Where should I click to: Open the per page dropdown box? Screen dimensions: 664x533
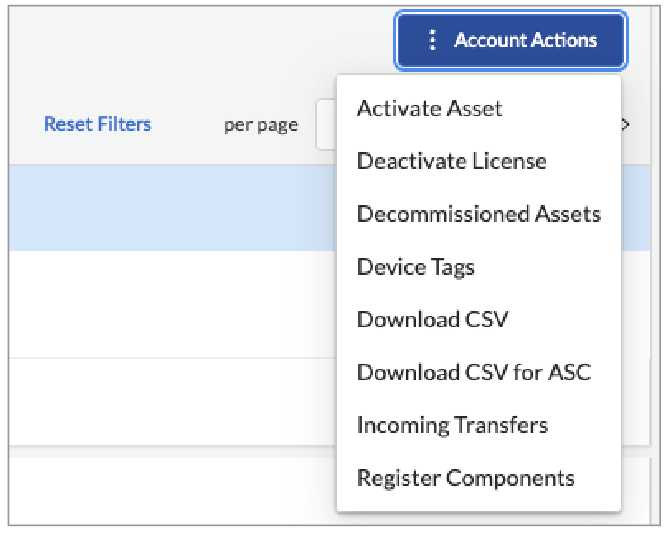click(326, 125)
